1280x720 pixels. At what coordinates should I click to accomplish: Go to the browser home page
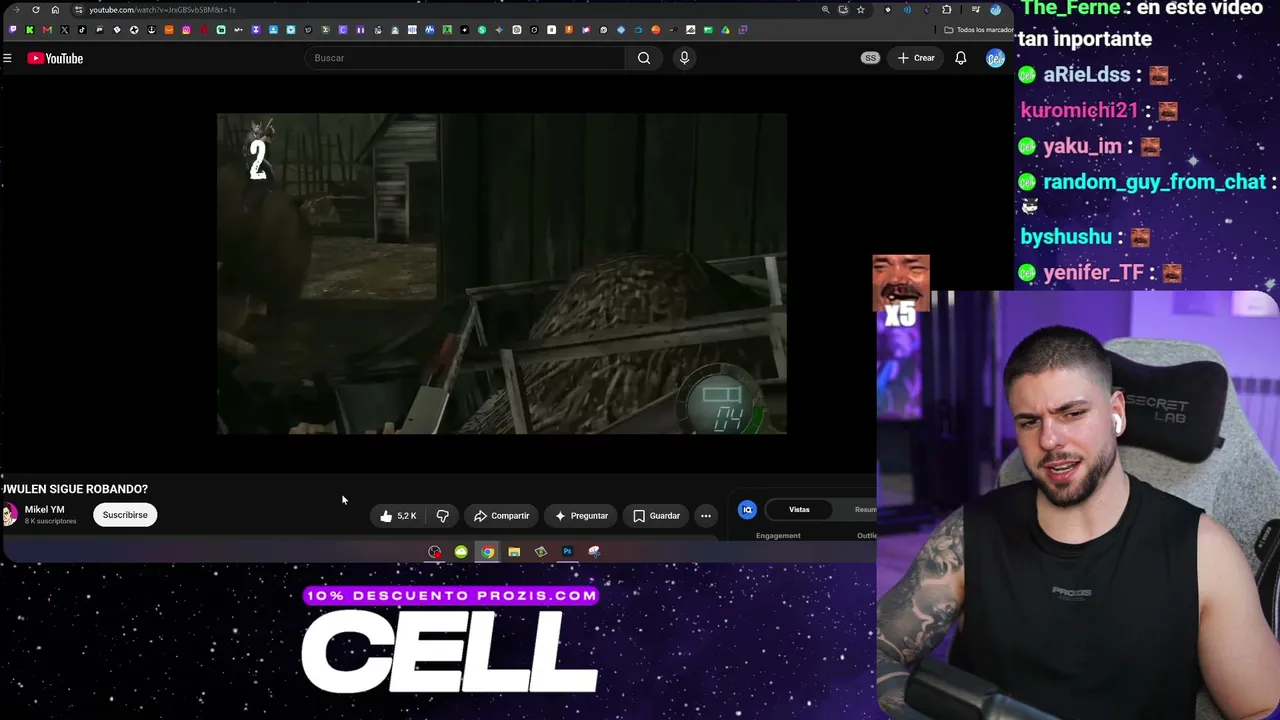click(55, 10)
